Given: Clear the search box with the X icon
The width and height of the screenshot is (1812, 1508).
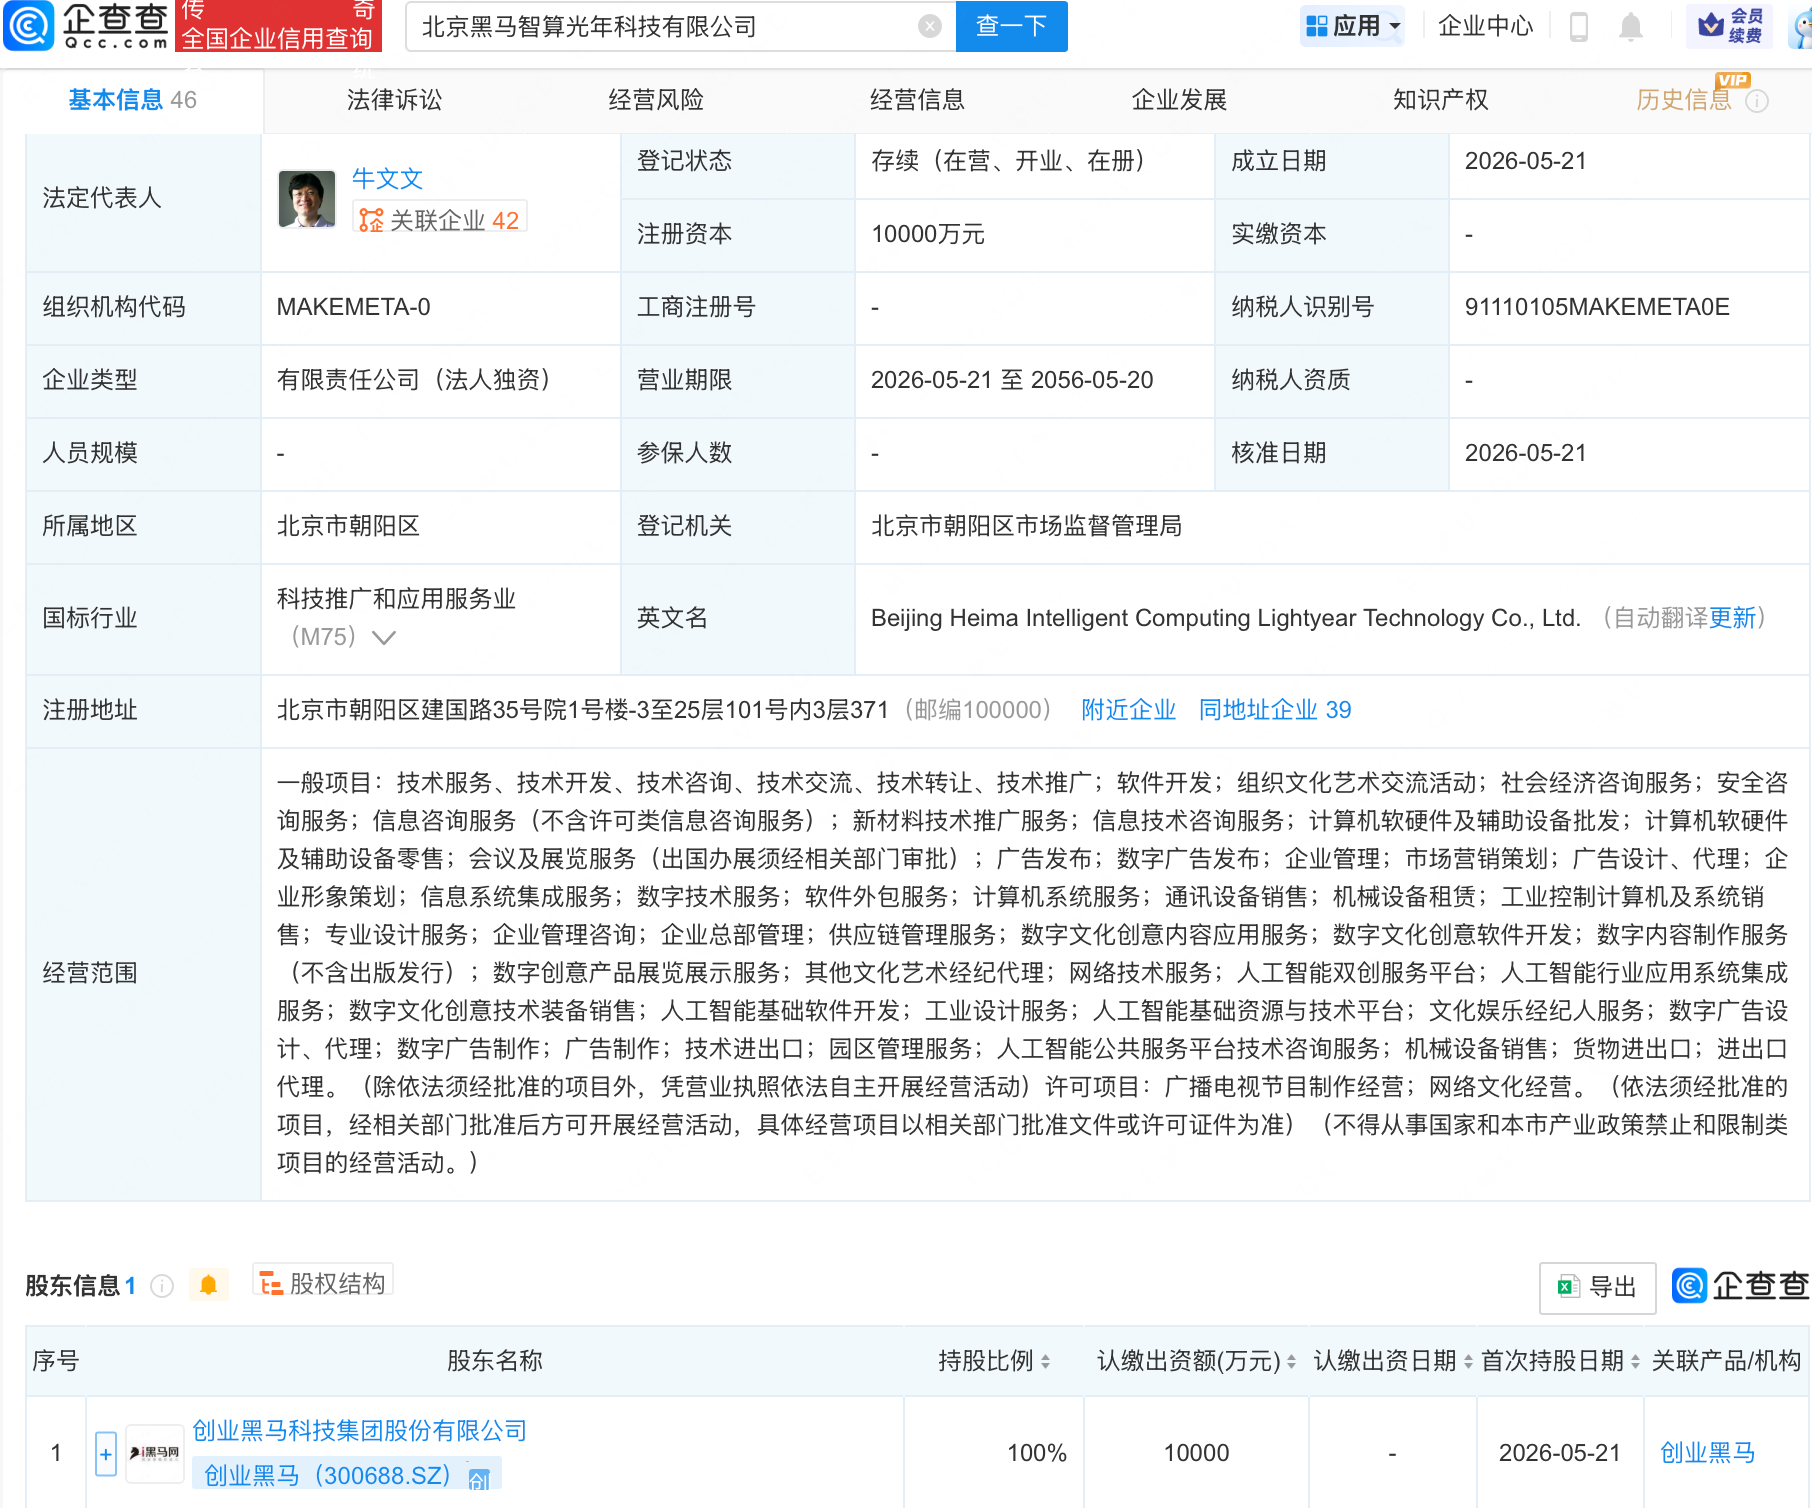Looking at the screenshot, I should pyautogui.click(x=930, y=26).
